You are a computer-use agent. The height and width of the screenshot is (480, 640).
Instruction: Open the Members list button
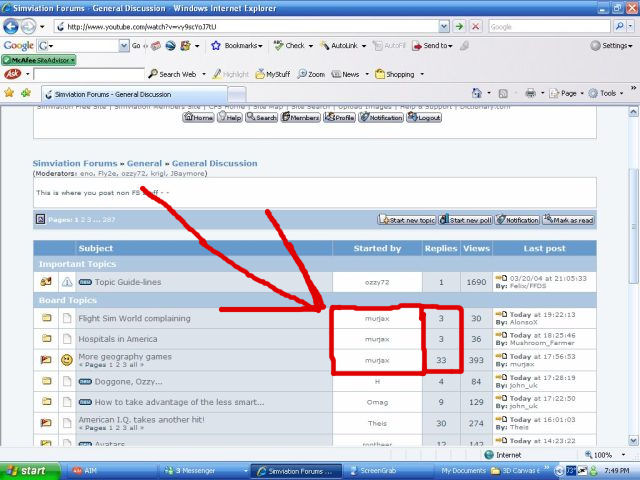[x=301, y=117]
